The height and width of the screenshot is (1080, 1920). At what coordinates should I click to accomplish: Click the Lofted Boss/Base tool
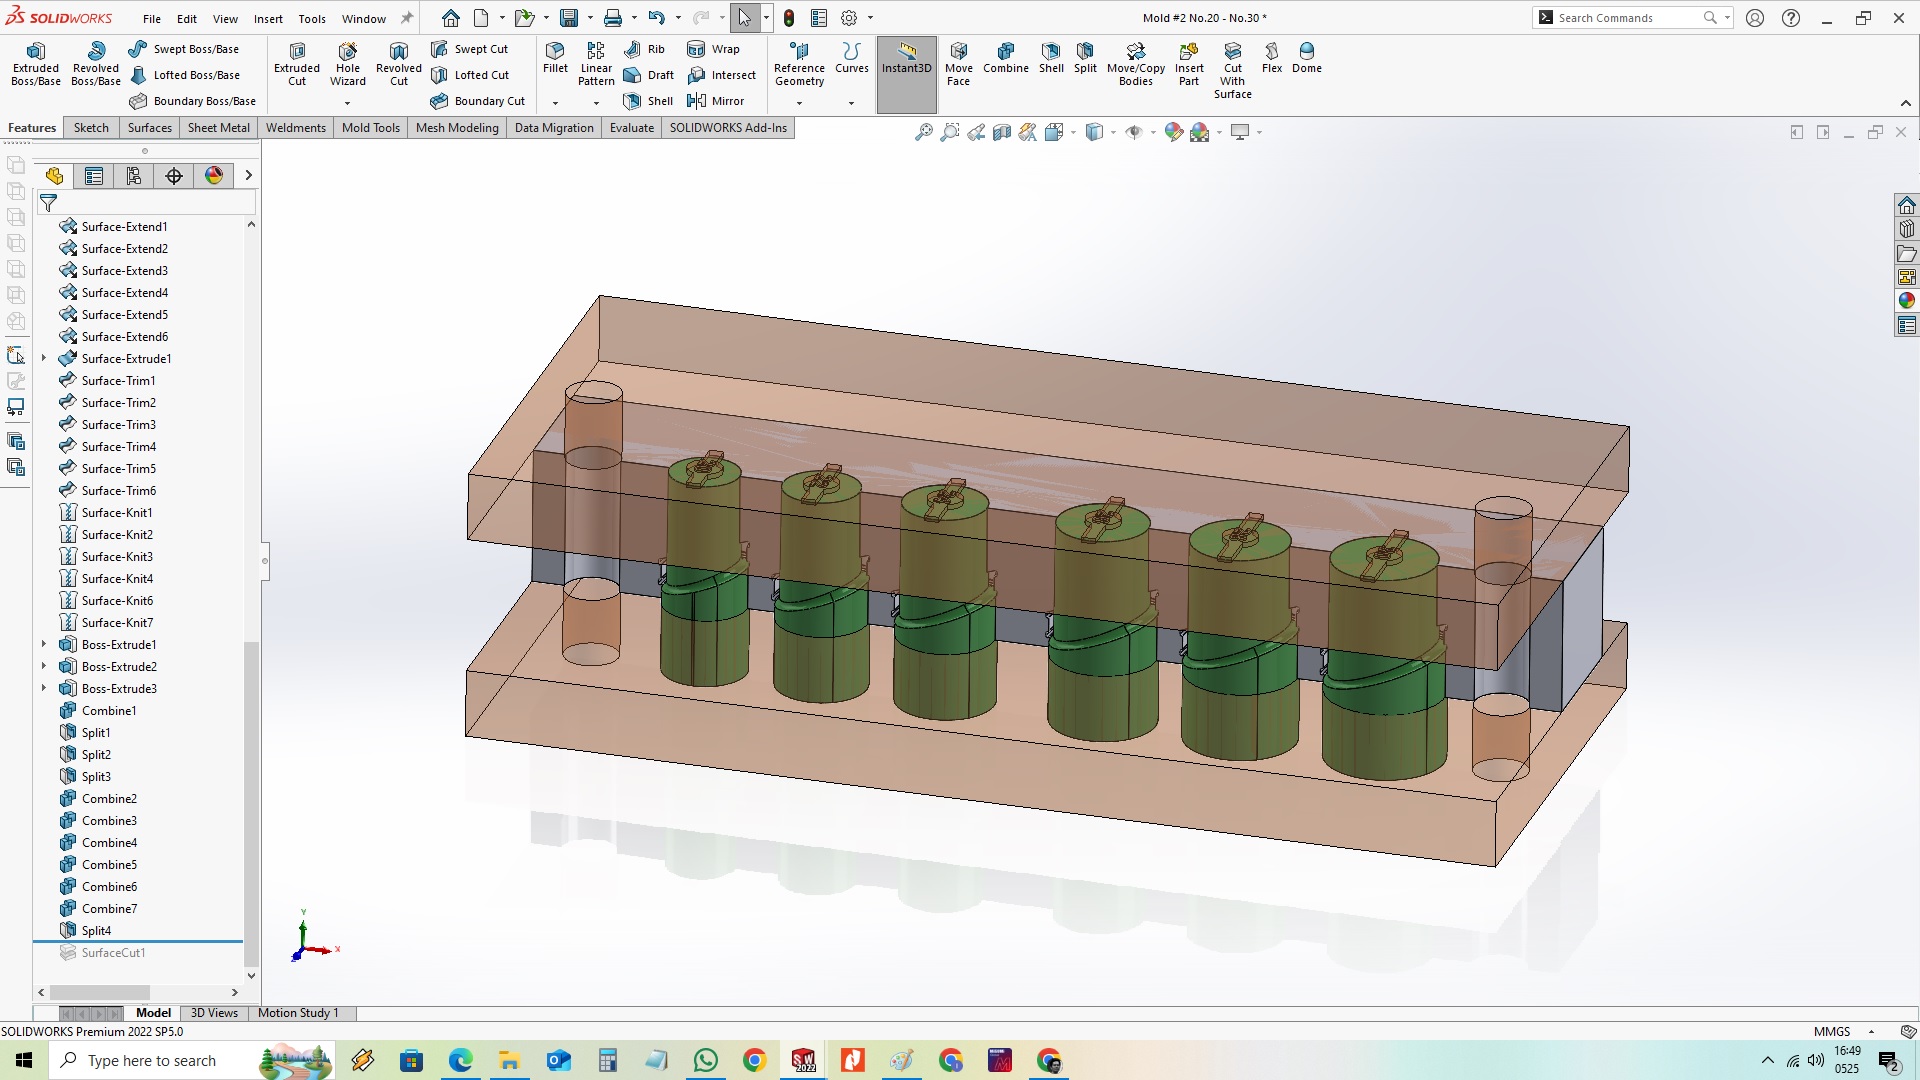click(184, 75)
